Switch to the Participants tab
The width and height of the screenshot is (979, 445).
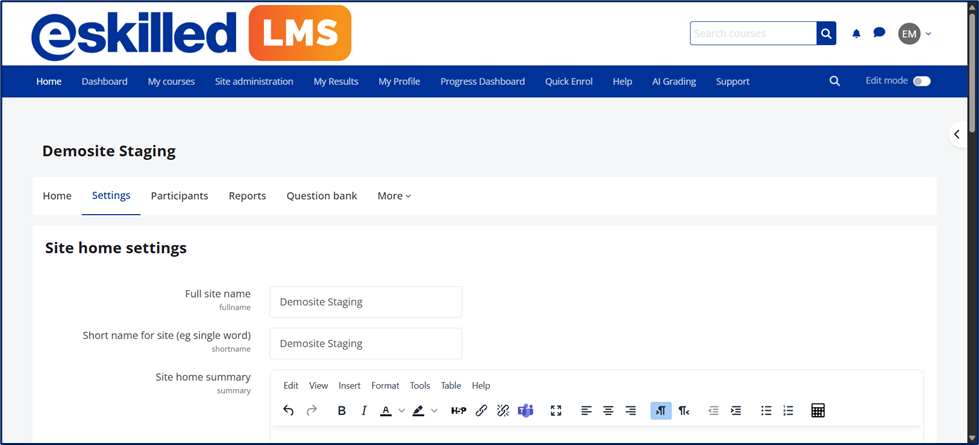[x=179, y=196]
